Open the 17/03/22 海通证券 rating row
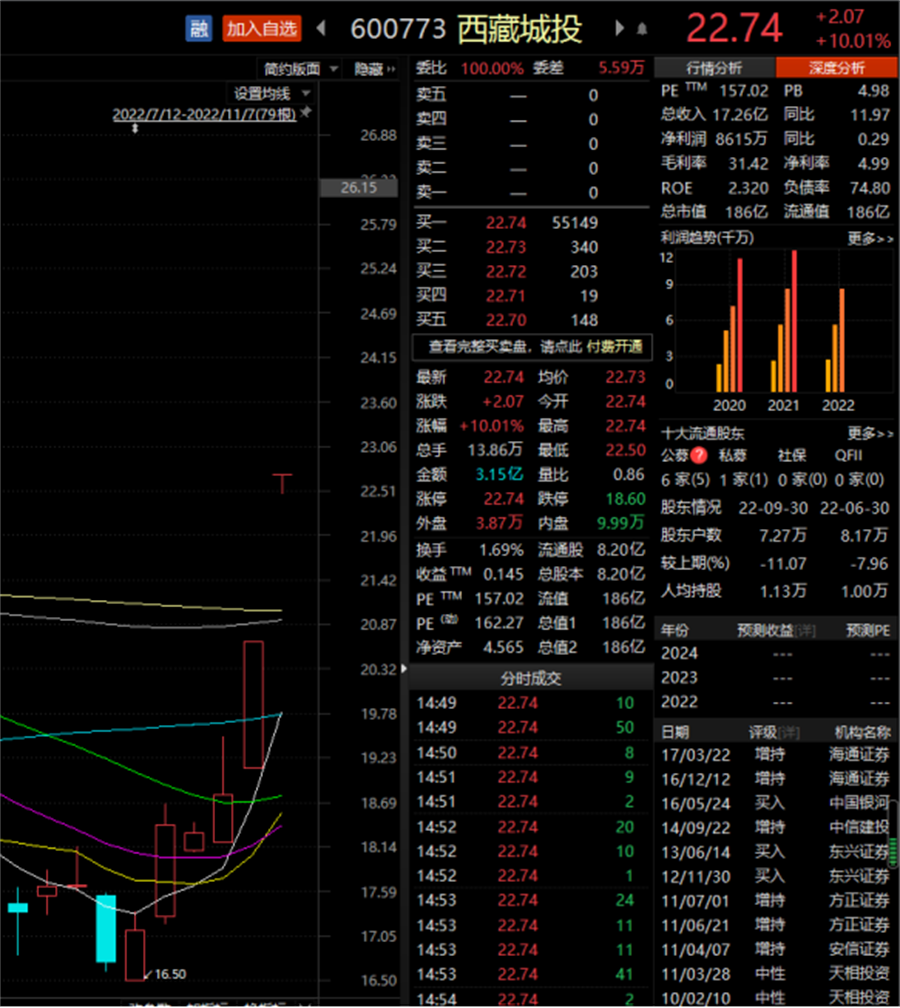This screenshot has width=900, height=1008. coord(776,755)
